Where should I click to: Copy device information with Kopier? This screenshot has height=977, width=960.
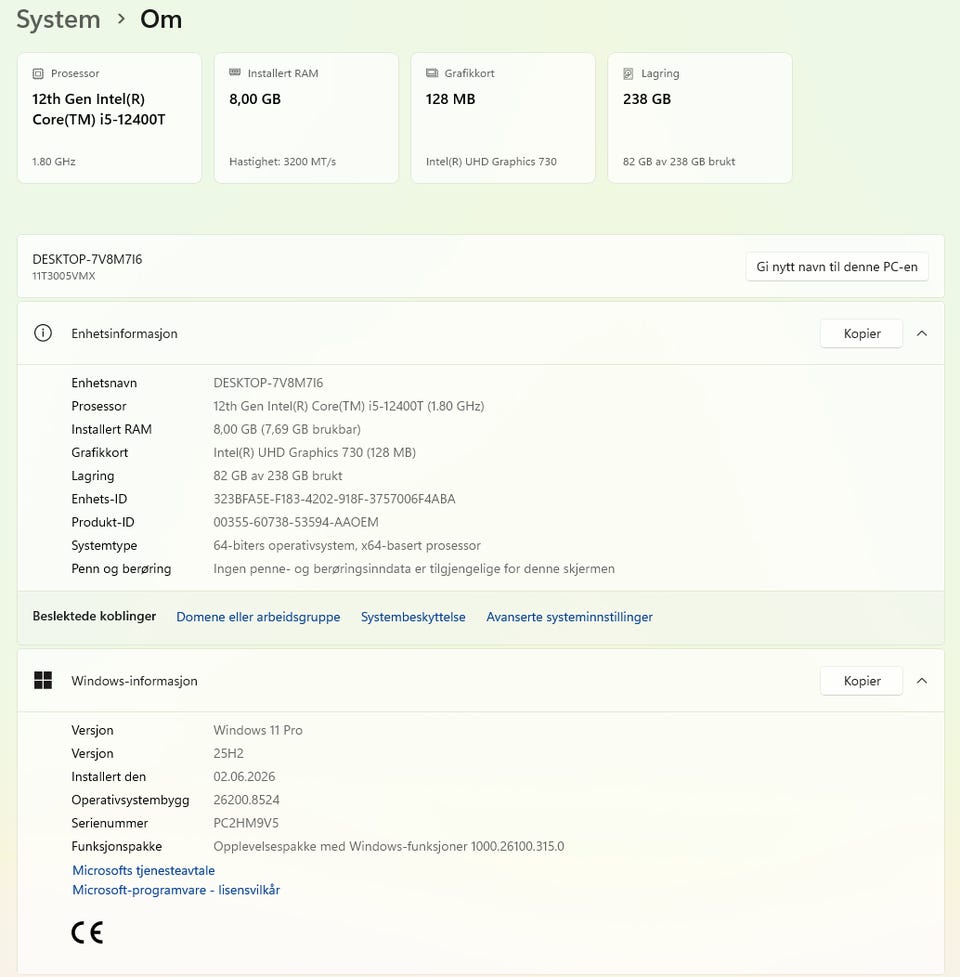862,333
